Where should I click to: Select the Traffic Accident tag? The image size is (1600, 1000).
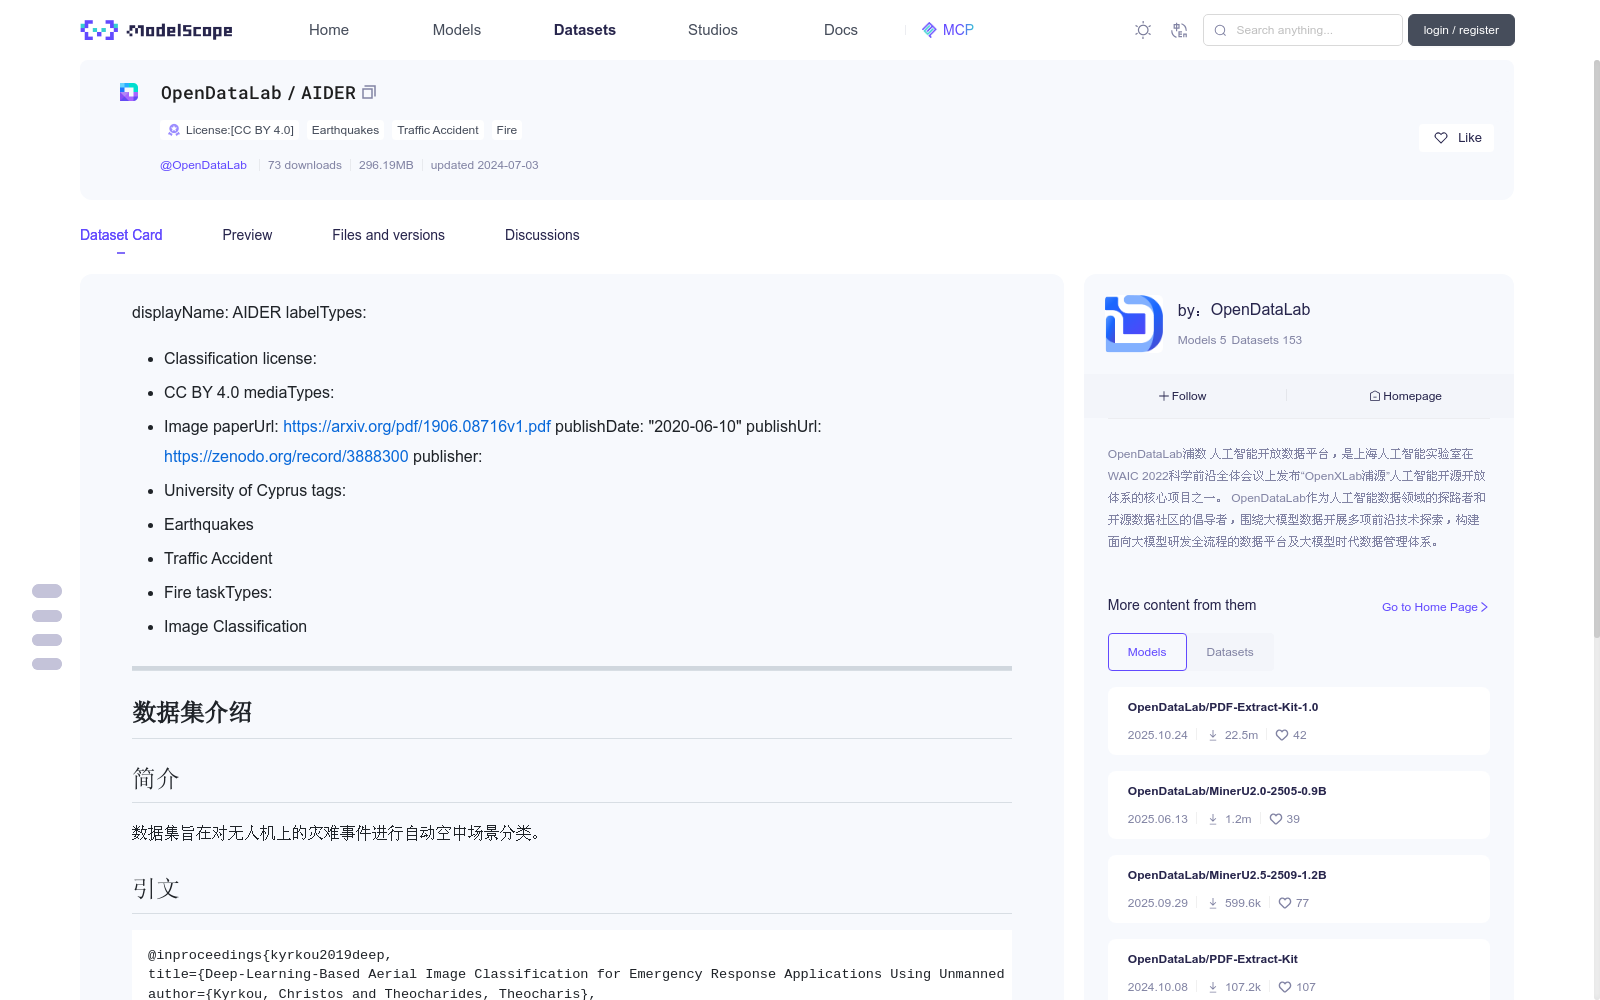click(438, 130)
